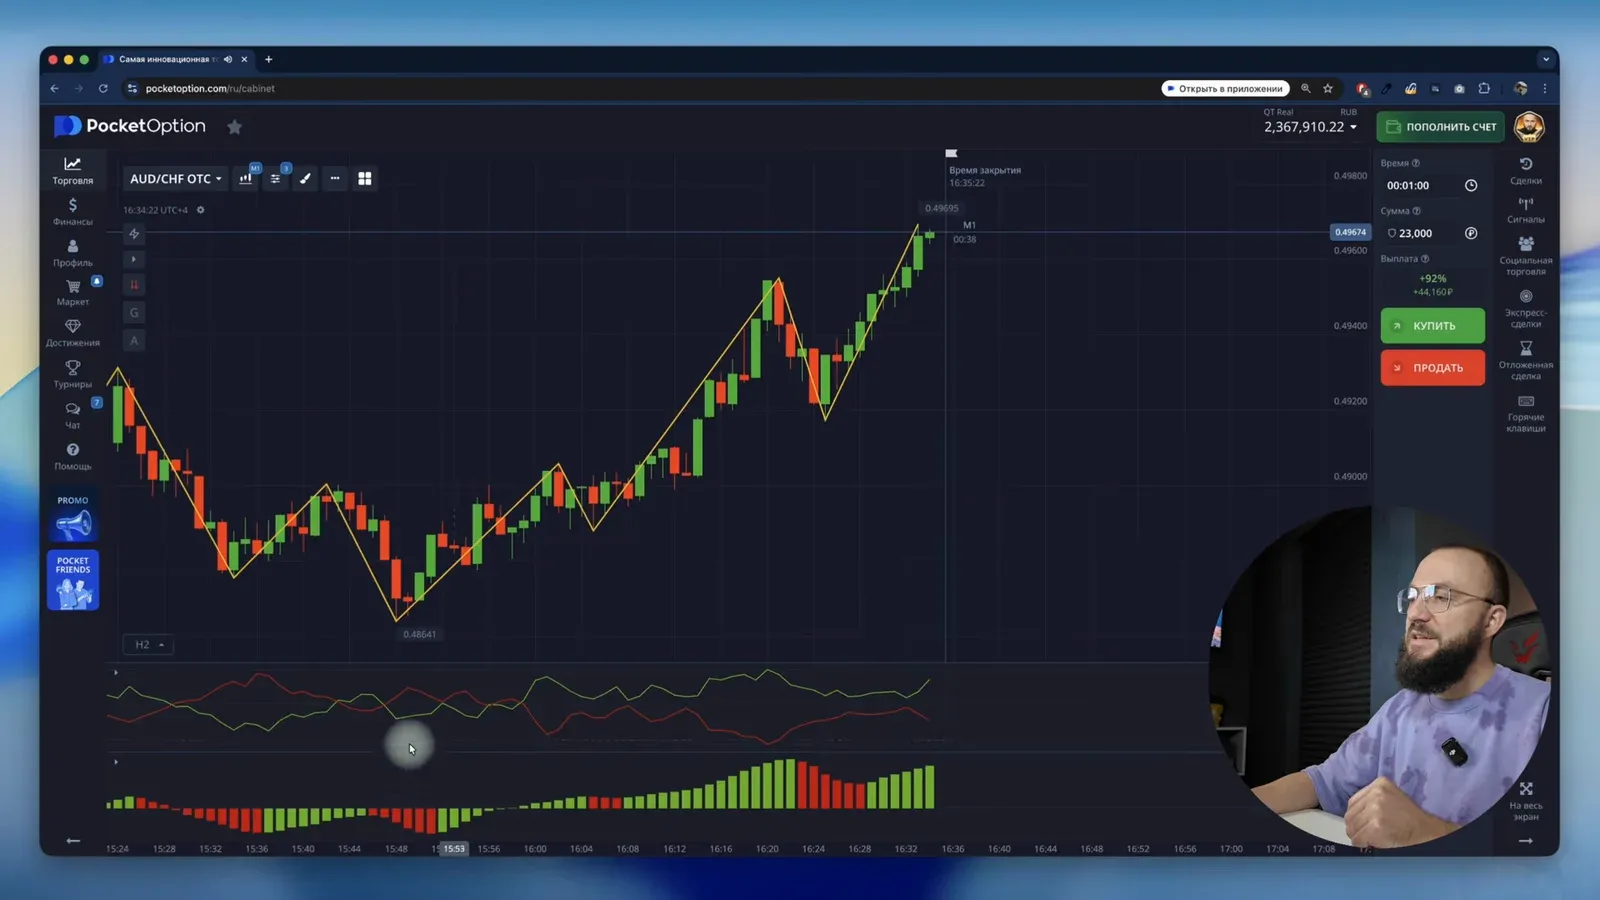
Task: Open the chart time settings gear
Action: (x=200, y=210)
